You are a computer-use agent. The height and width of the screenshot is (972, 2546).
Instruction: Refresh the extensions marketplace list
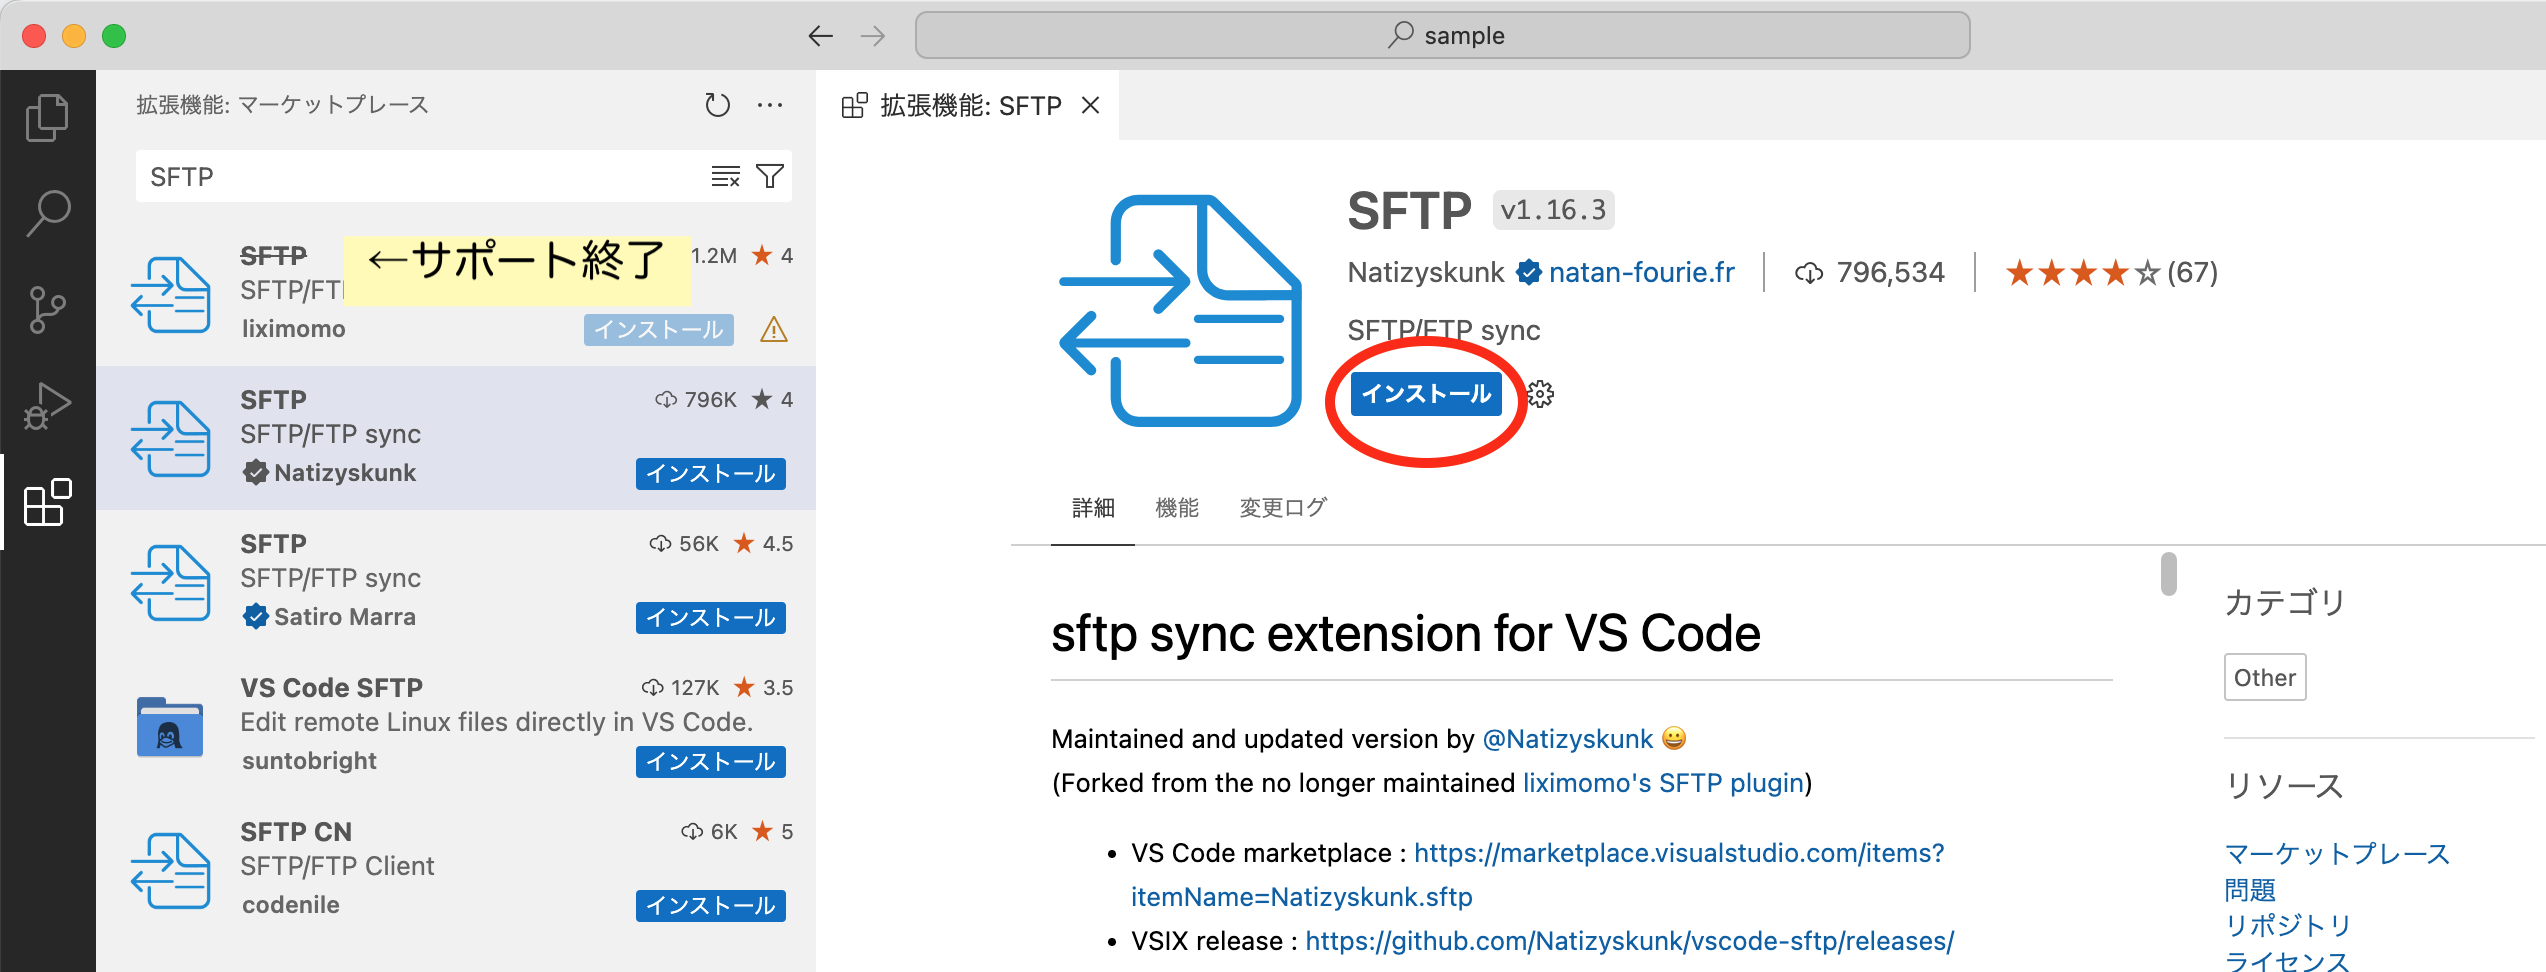(717, 105)
